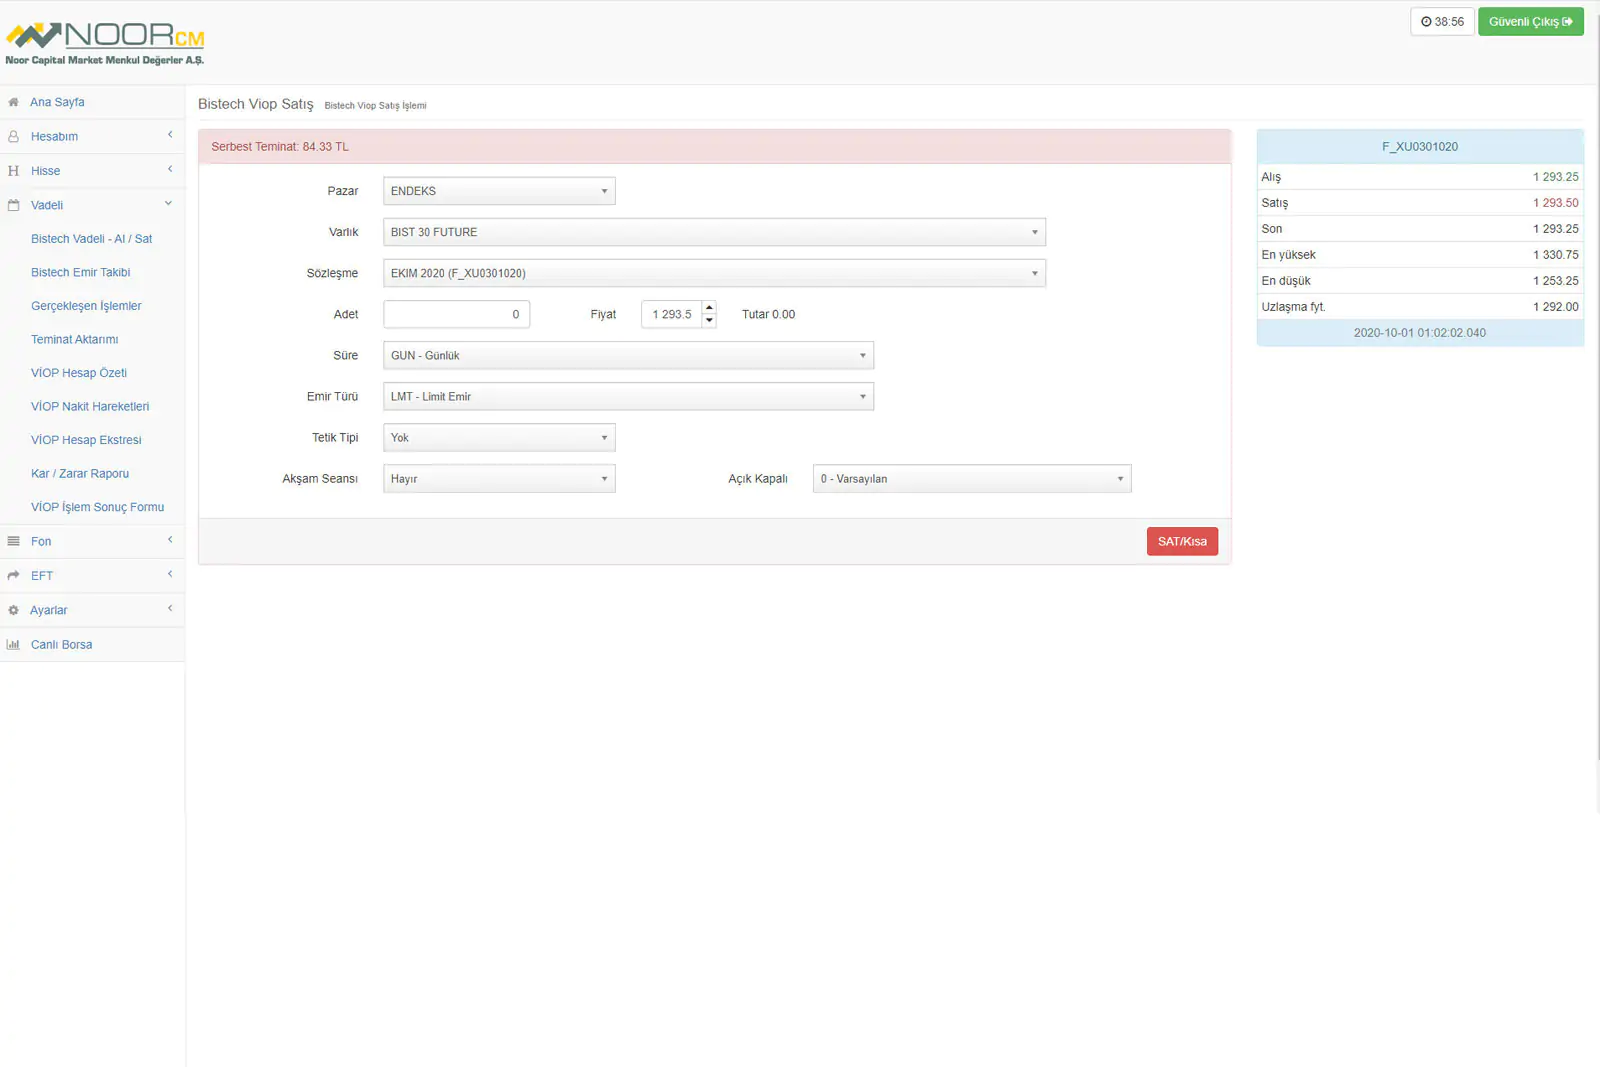Click the home icon beside Ana Sayfa
1600x1067 pixels.
13,102
